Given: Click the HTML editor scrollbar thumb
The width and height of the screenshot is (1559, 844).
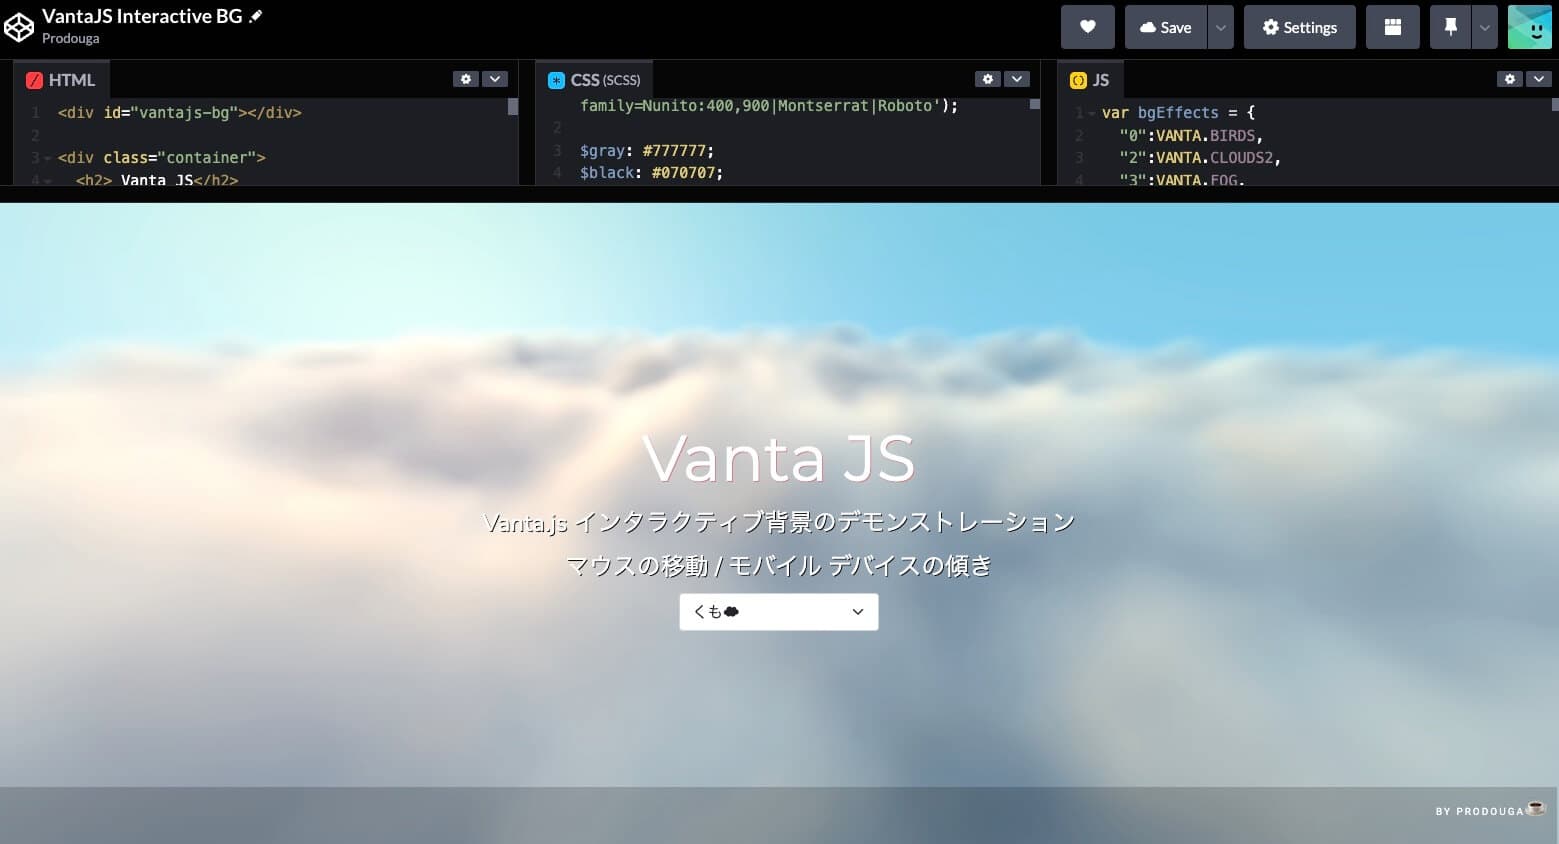Looking at the screenshot, I should coord(513,106).
